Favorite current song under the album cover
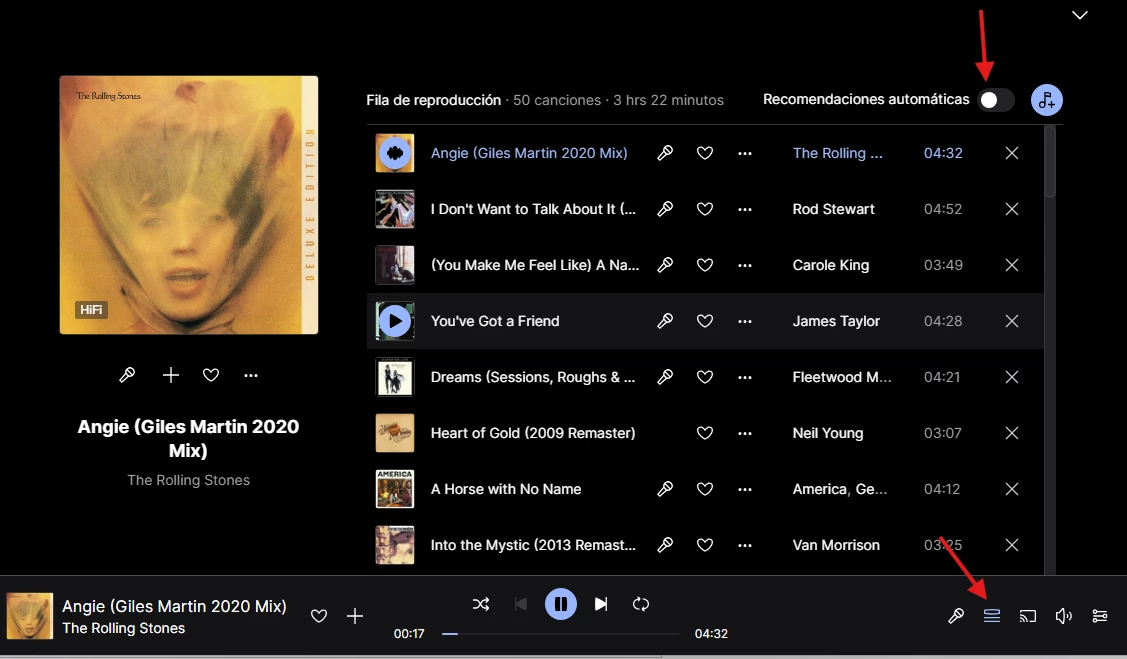 click(x=211, y=375)
